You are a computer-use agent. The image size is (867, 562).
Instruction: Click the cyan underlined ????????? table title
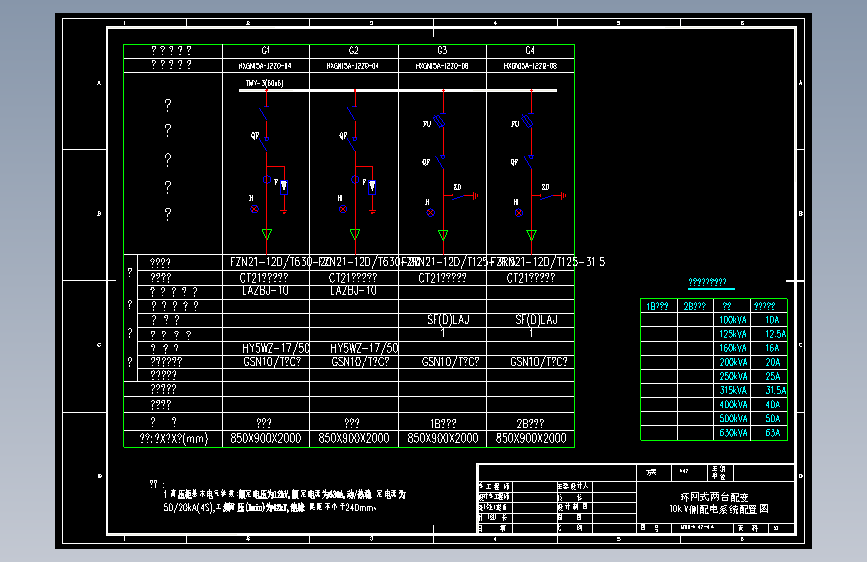[707, 282]
